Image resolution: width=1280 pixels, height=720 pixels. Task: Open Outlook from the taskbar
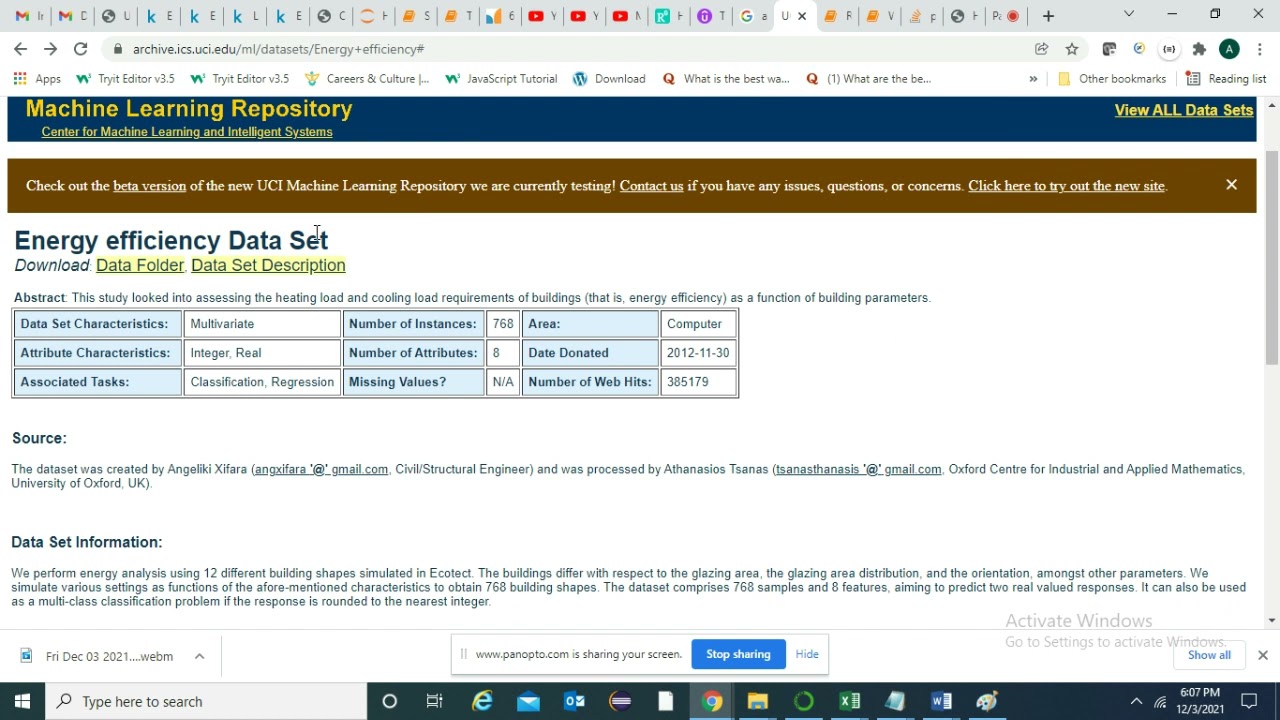(x=574, y=701)
